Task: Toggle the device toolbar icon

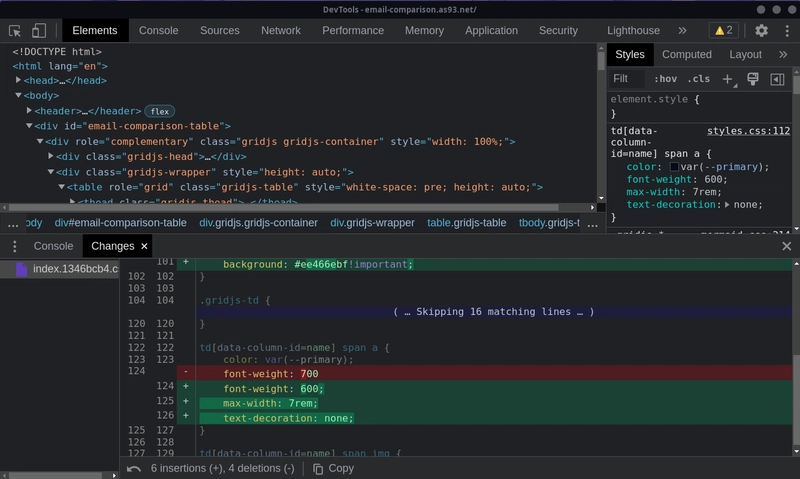Action: pos(39,31)
